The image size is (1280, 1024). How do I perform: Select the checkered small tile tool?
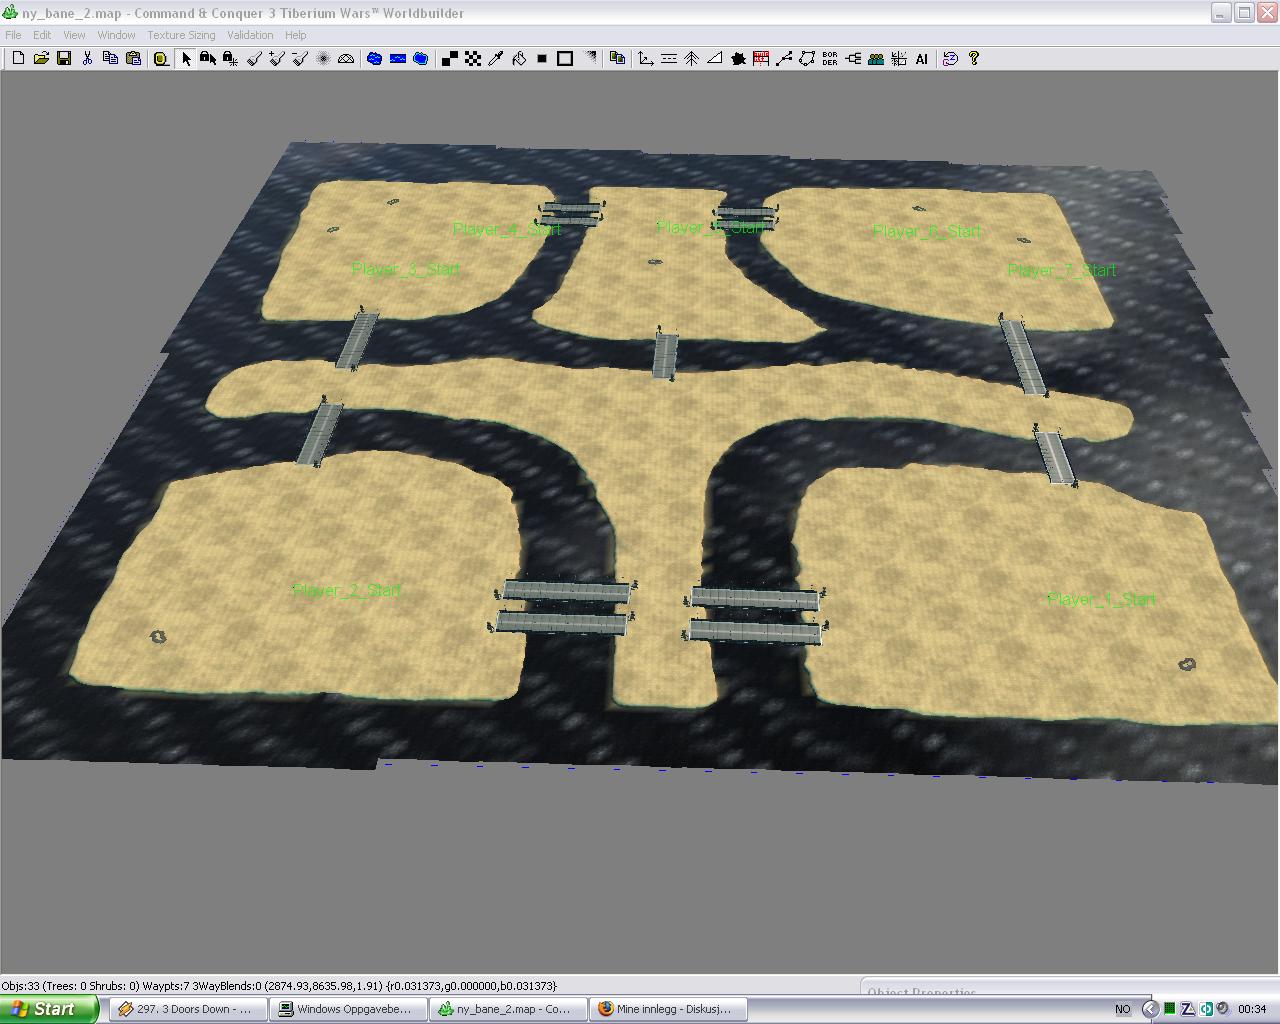pyautogui.click(x=473, y=59)
